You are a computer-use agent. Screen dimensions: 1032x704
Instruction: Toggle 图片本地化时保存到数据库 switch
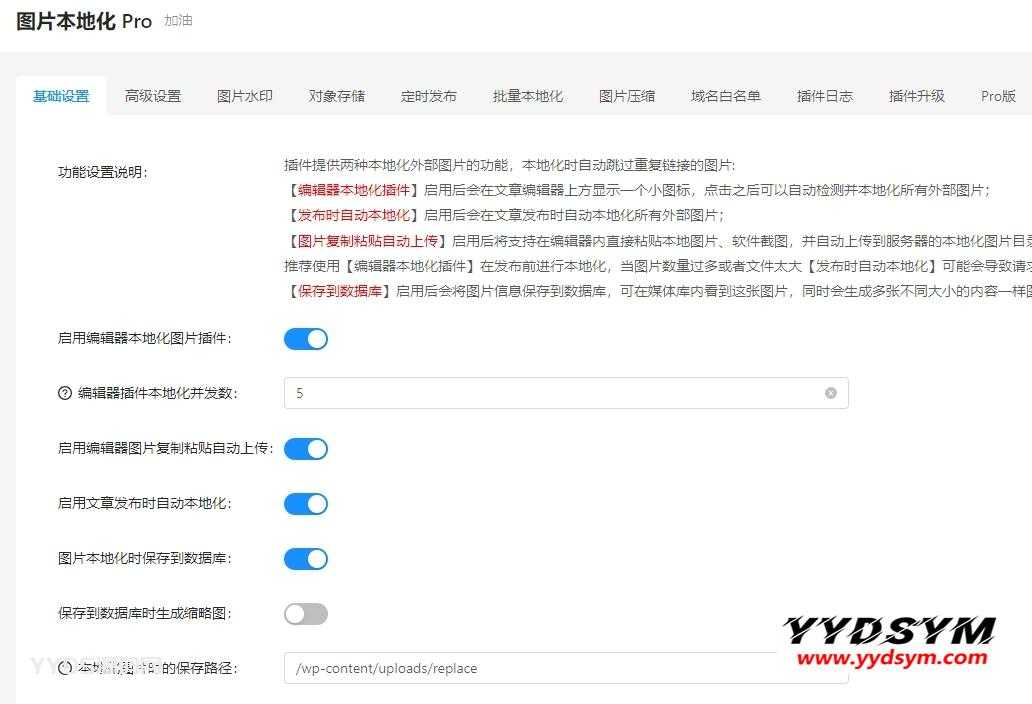coord(305,559)
